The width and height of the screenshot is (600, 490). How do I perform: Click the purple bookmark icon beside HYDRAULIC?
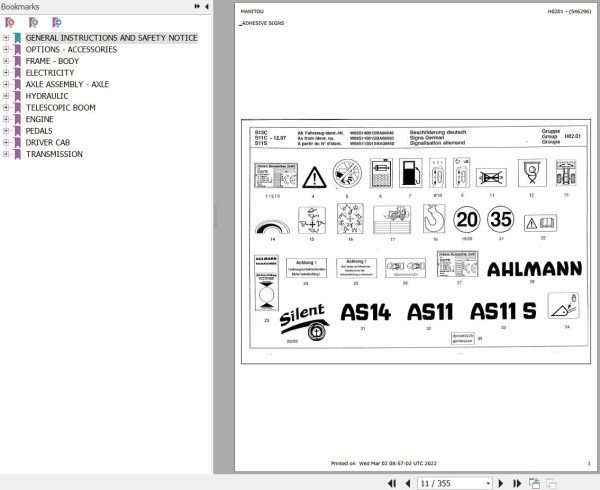tap(17, 96)
